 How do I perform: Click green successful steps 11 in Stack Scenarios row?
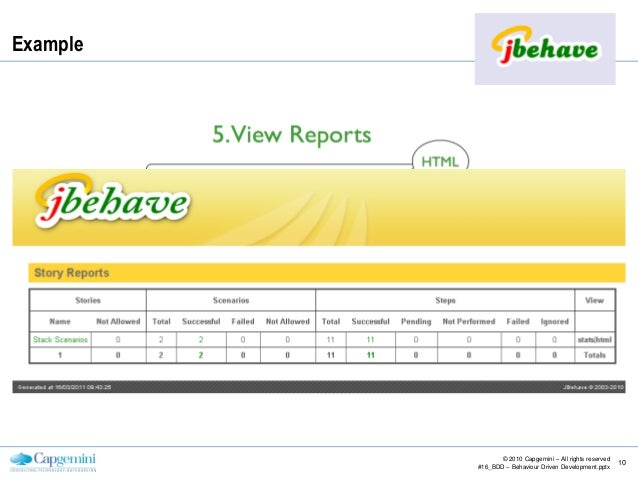[x=370, y=339]
